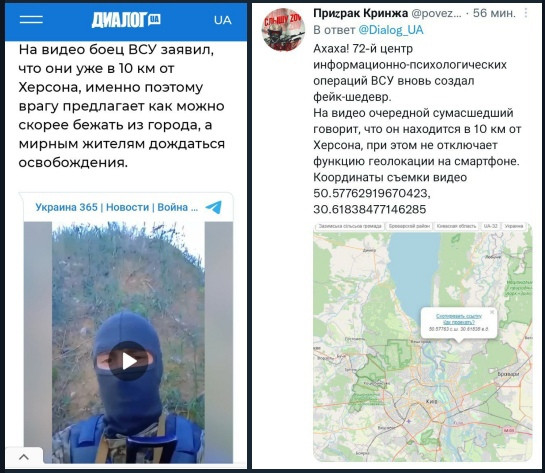This screenshot has height=473, width=545.
Task: Open the @Dialog_UA mention link
Action: coord(391,30)
